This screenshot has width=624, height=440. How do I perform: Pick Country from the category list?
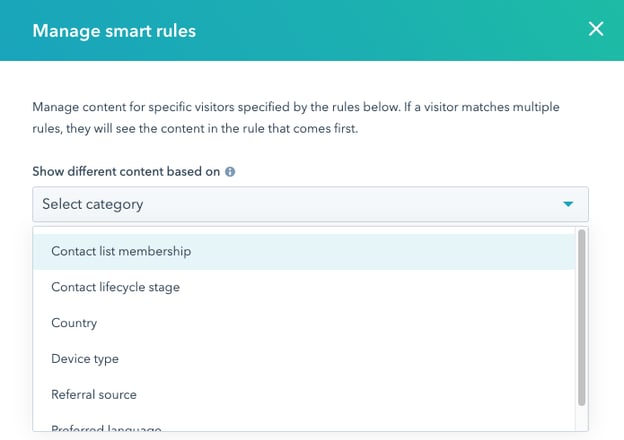[x=74, y=323]
